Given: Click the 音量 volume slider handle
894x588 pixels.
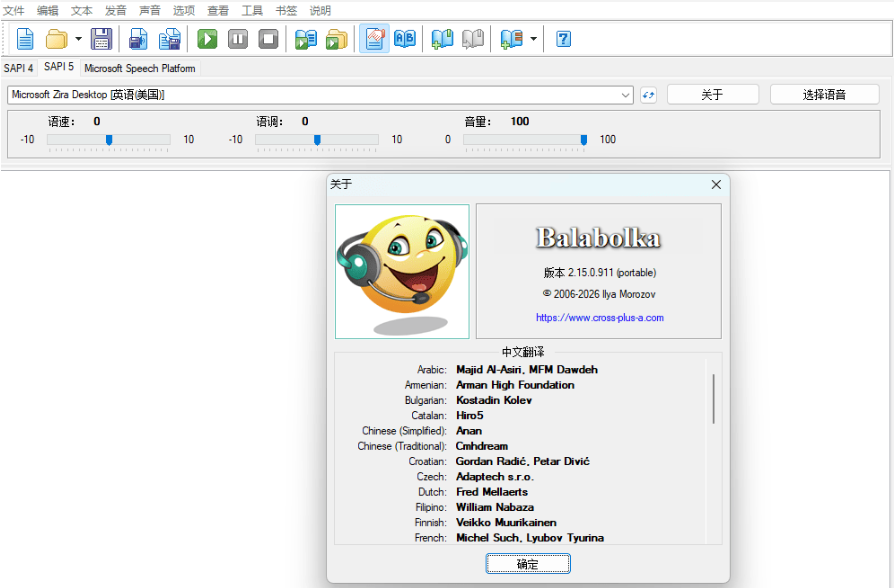Looking at the screenshot, I should [584, 140].
